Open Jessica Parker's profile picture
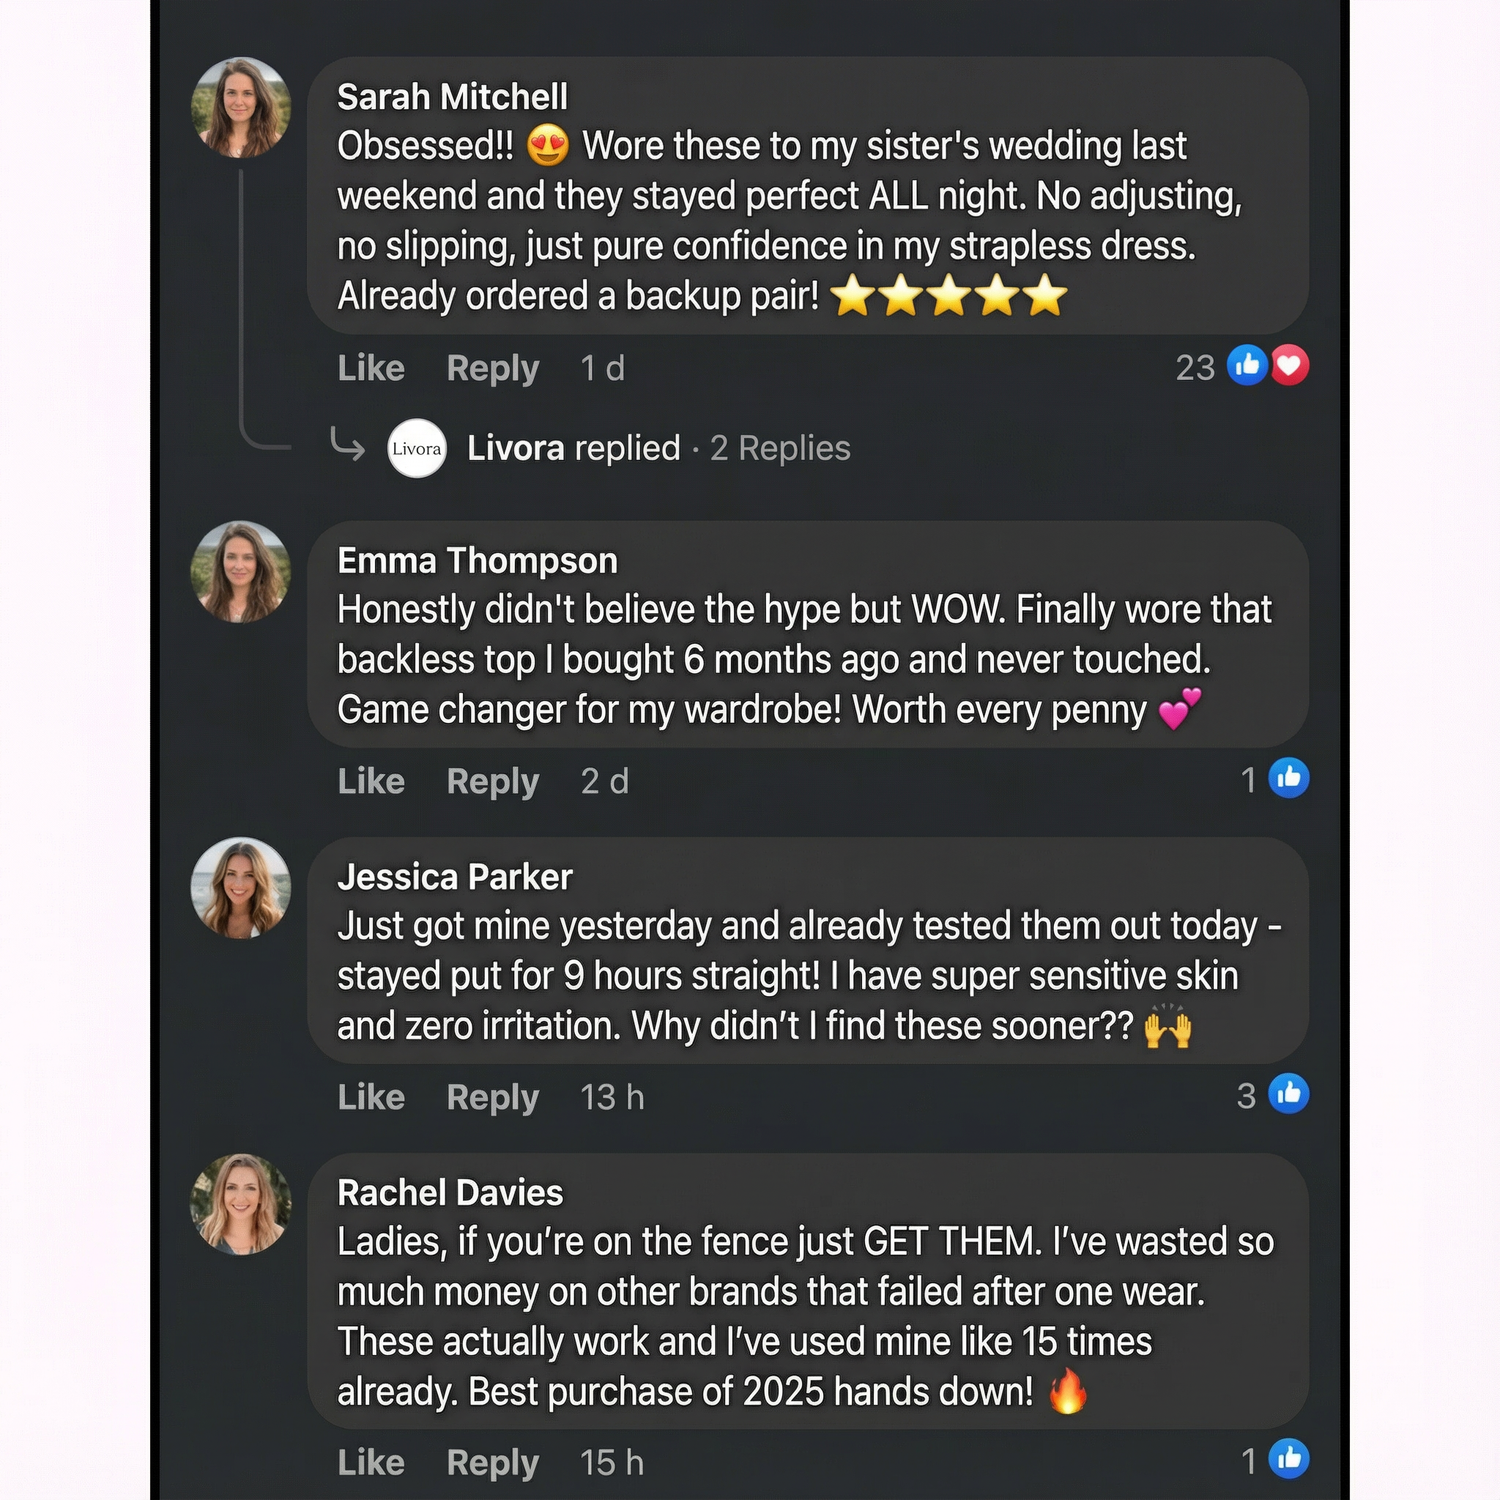 click(x=240, y=888)
